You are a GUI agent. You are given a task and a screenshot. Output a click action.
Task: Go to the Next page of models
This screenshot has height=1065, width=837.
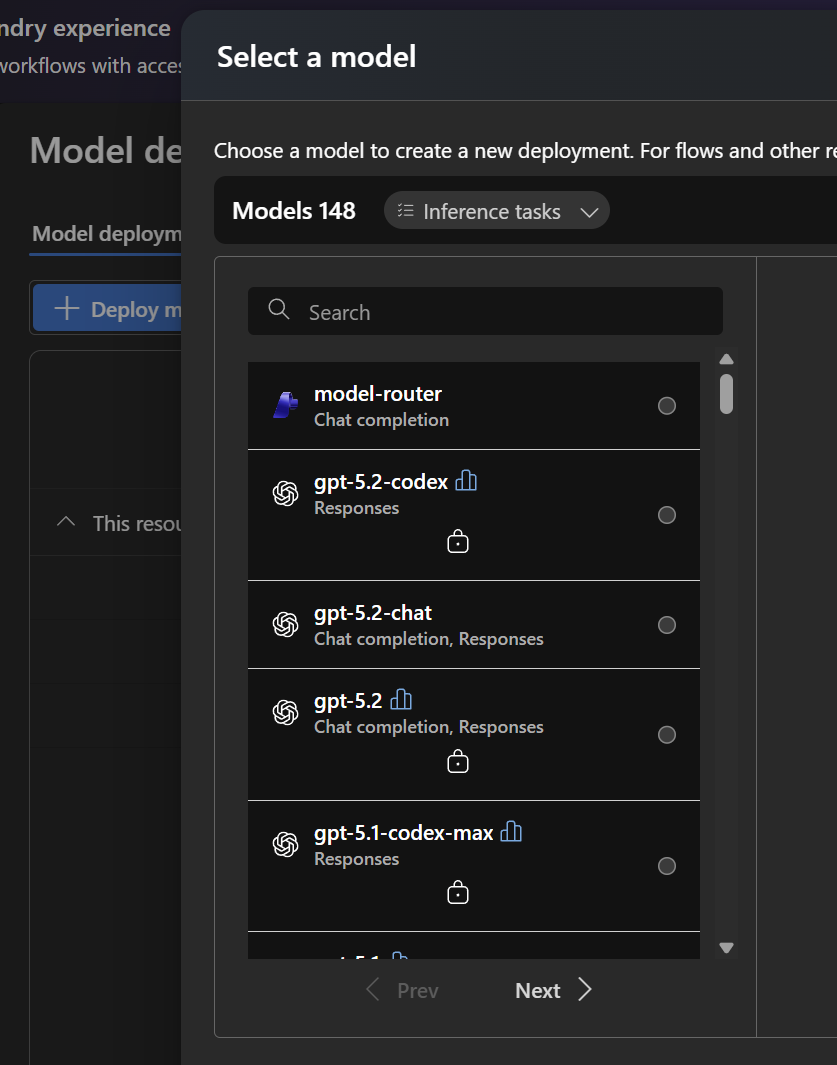coord(553,990)
